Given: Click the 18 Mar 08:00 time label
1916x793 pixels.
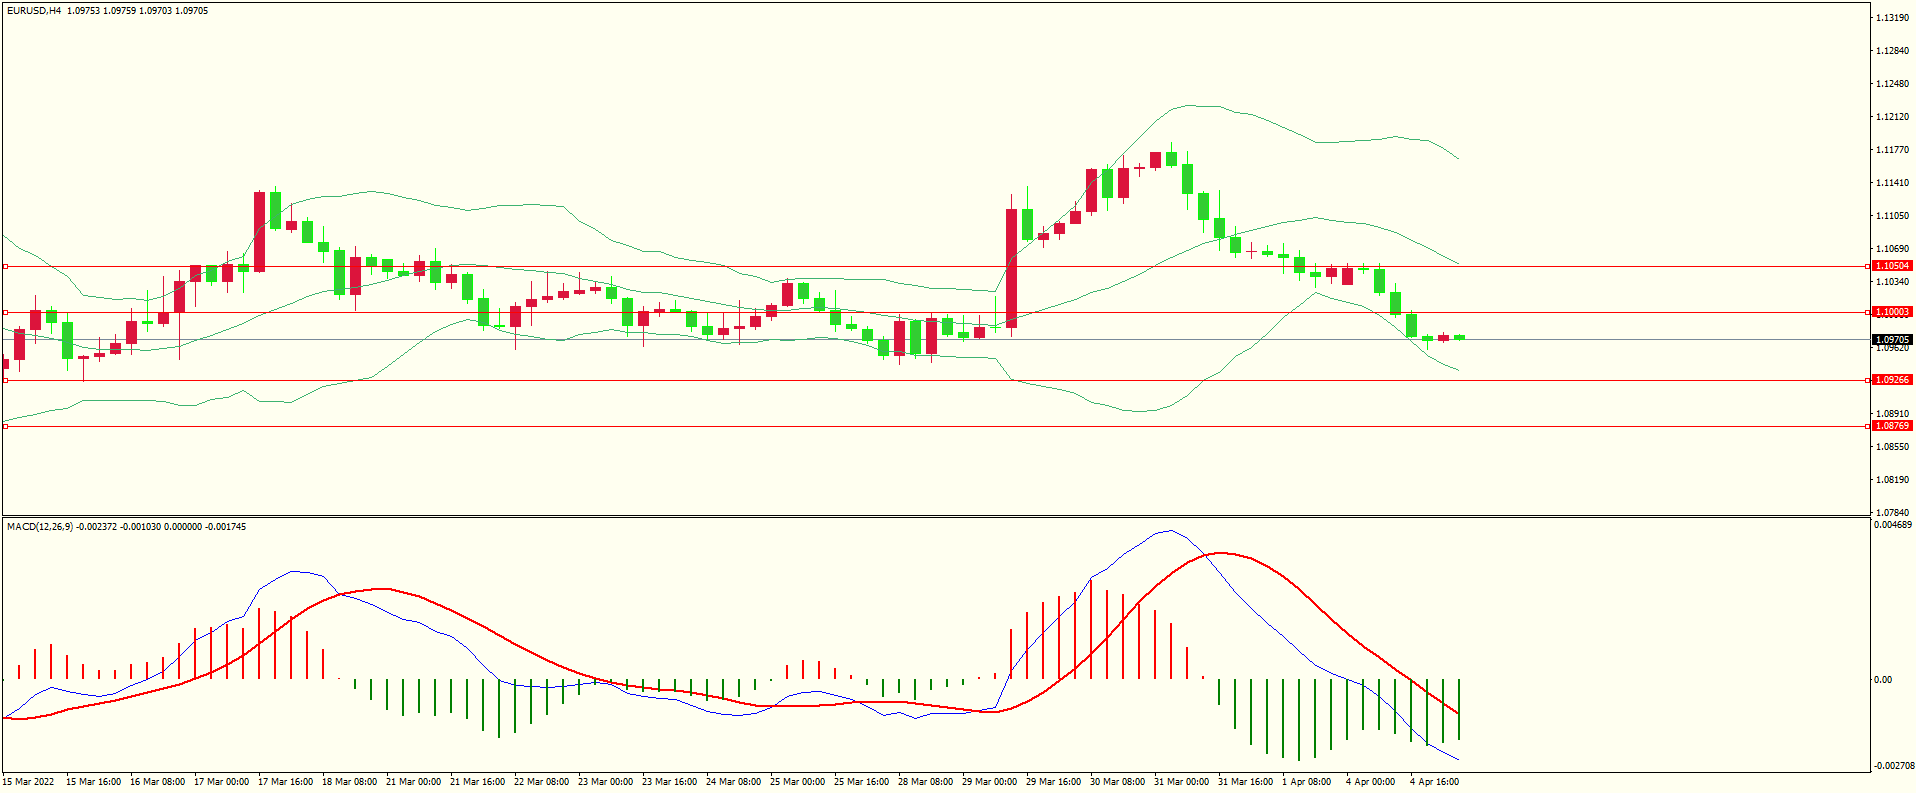Looking at the screenshot, I should (349, 782).
